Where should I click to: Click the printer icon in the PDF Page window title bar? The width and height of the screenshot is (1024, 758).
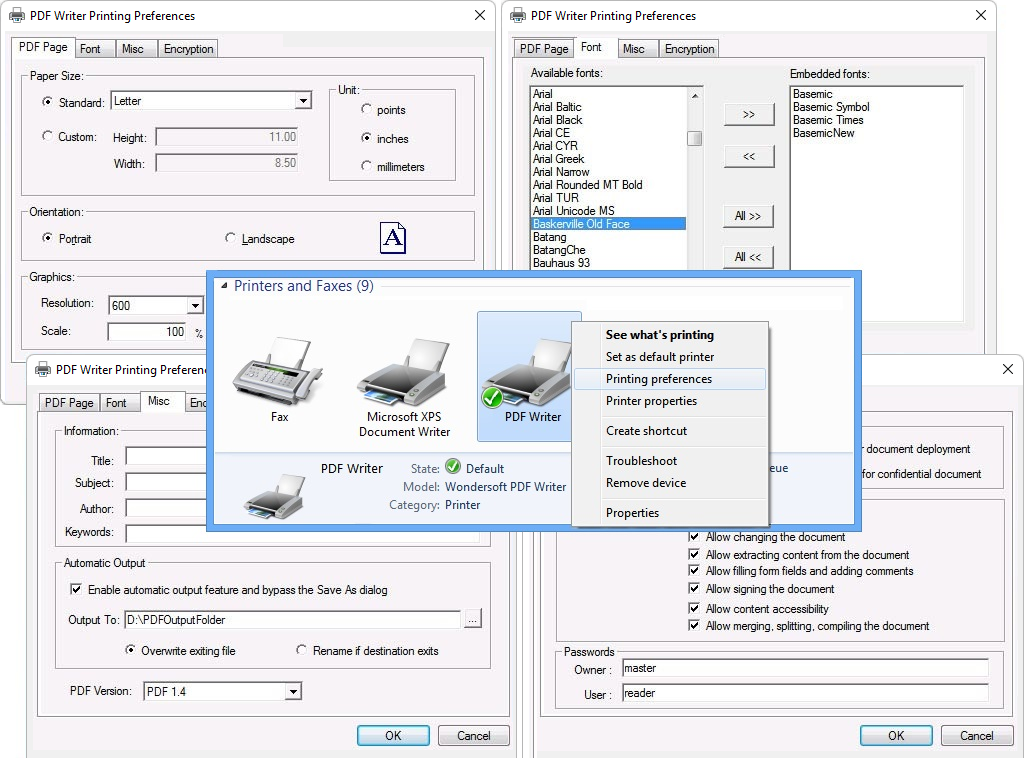point(16,15)
